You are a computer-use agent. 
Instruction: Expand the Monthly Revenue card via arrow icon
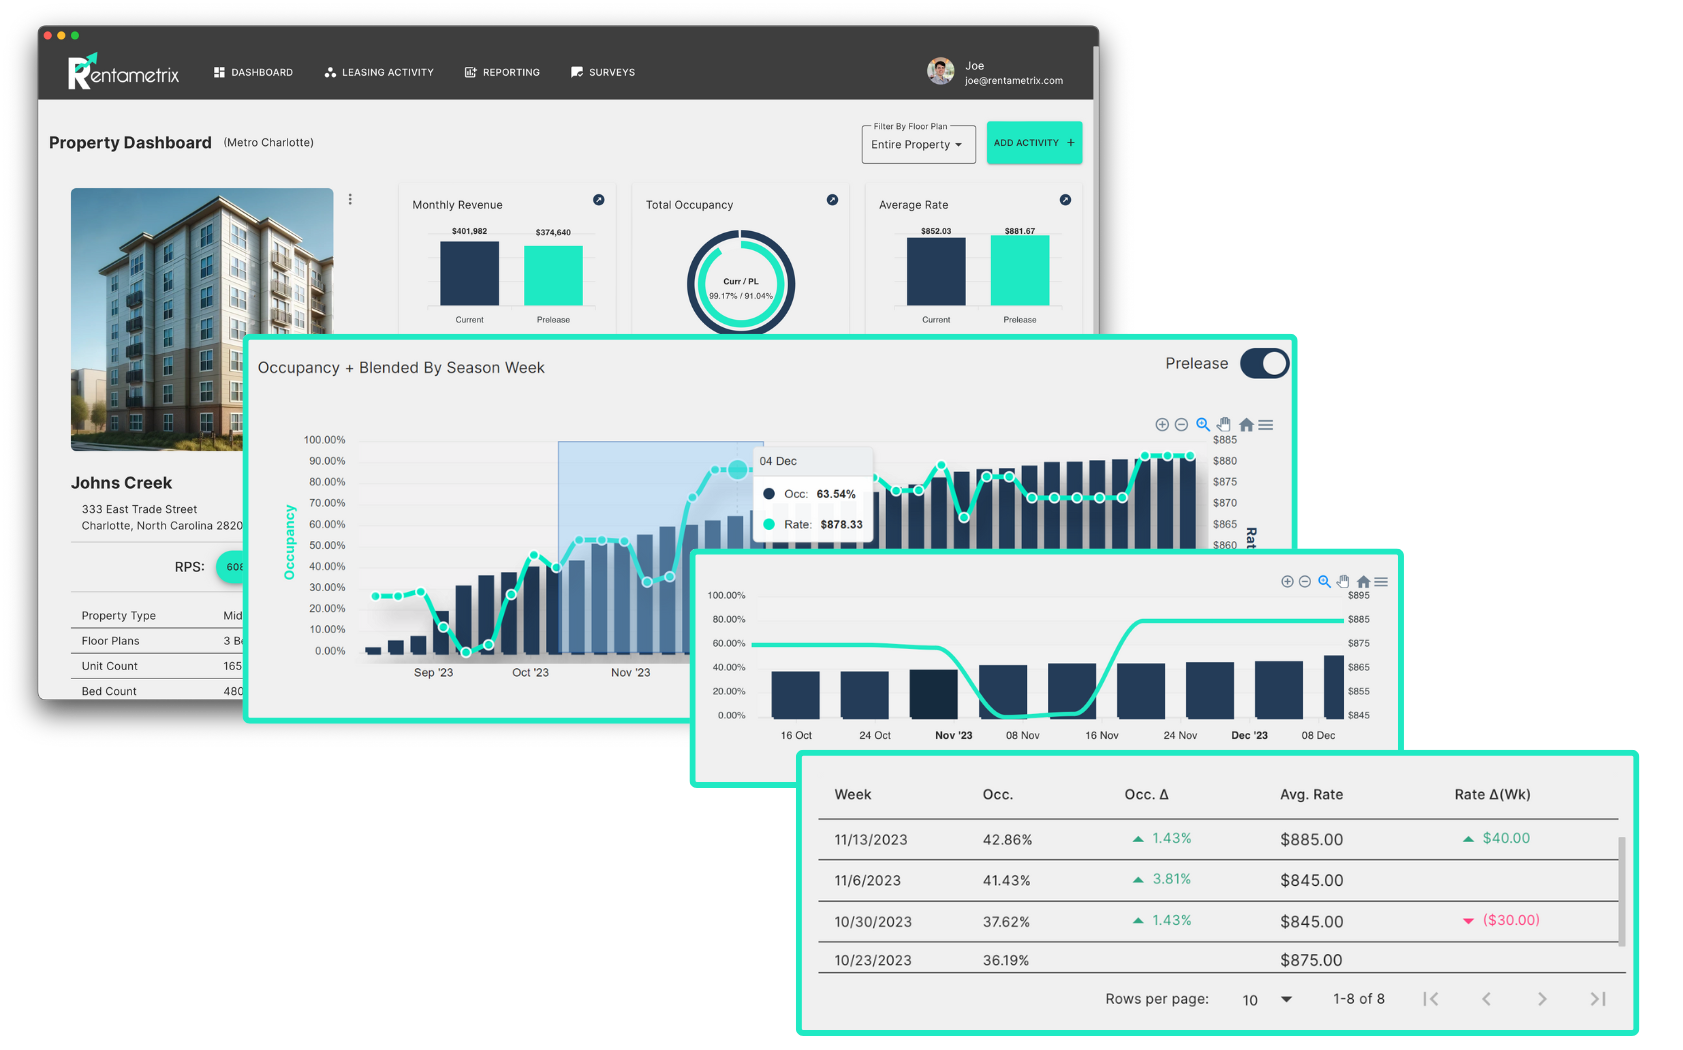[598, 200]
